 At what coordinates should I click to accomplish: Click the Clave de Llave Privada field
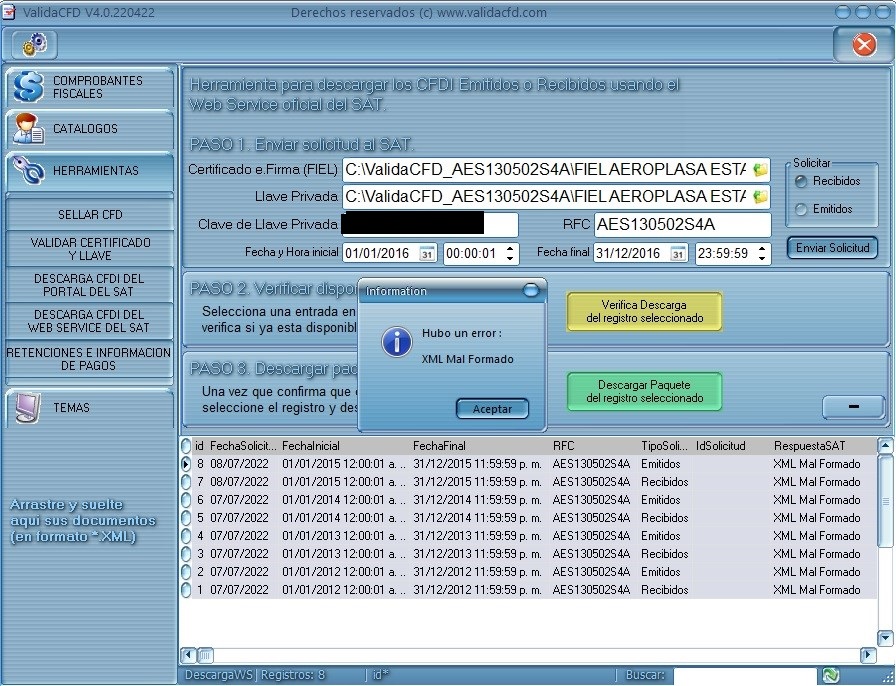tap(430, 225)
